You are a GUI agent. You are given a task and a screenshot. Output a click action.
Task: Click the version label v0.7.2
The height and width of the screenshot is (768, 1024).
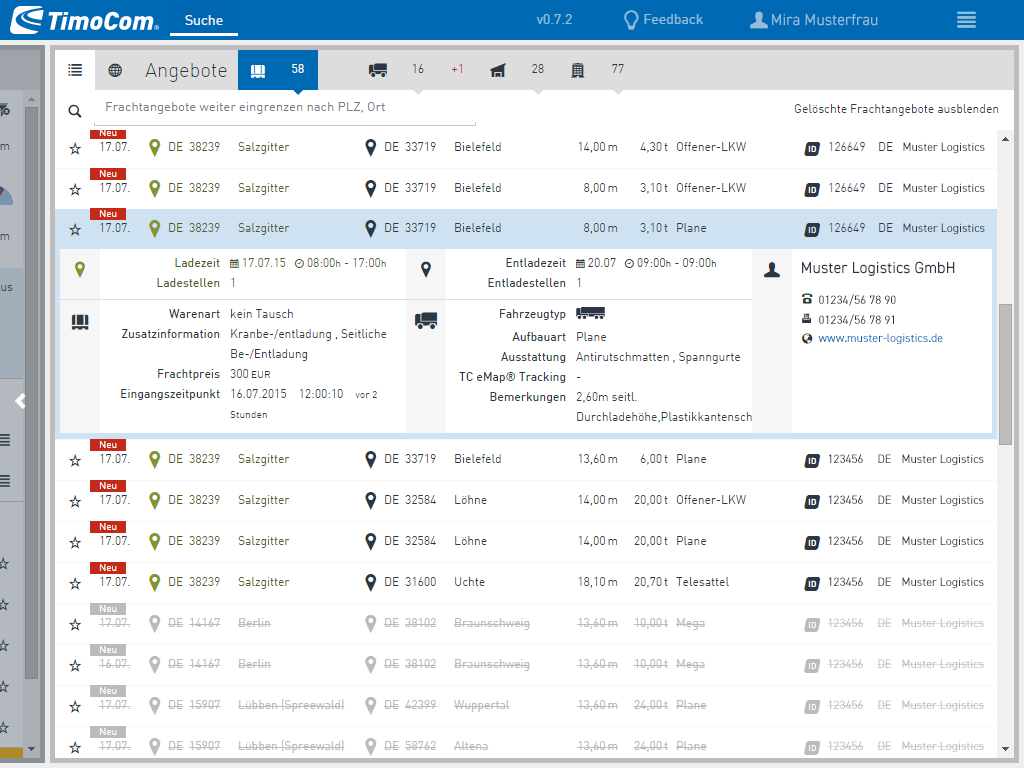(x=554, y=20)
